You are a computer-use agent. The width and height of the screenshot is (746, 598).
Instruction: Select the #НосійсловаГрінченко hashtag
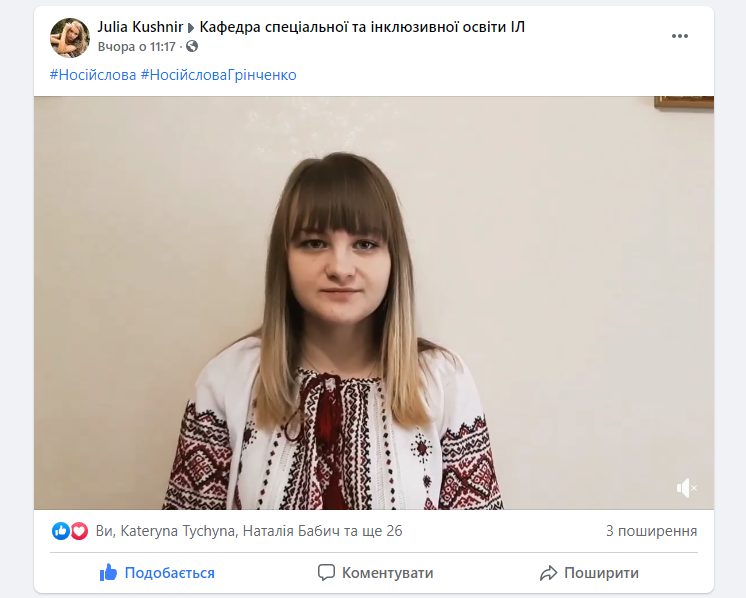pyautogui.click(x=218, y=75)
